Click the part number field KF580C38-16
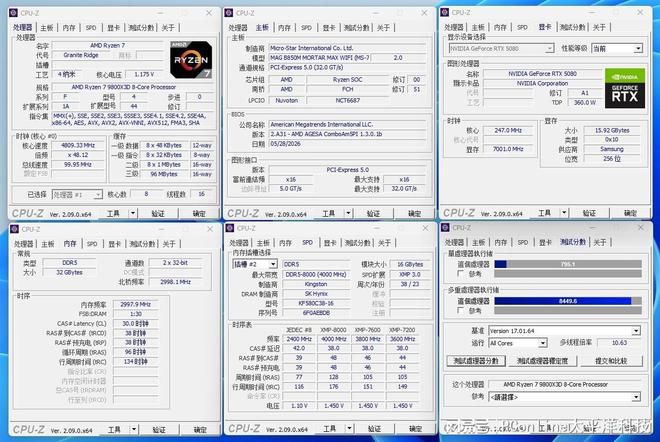This screenshot has width=660, height=442. point(316,304)
